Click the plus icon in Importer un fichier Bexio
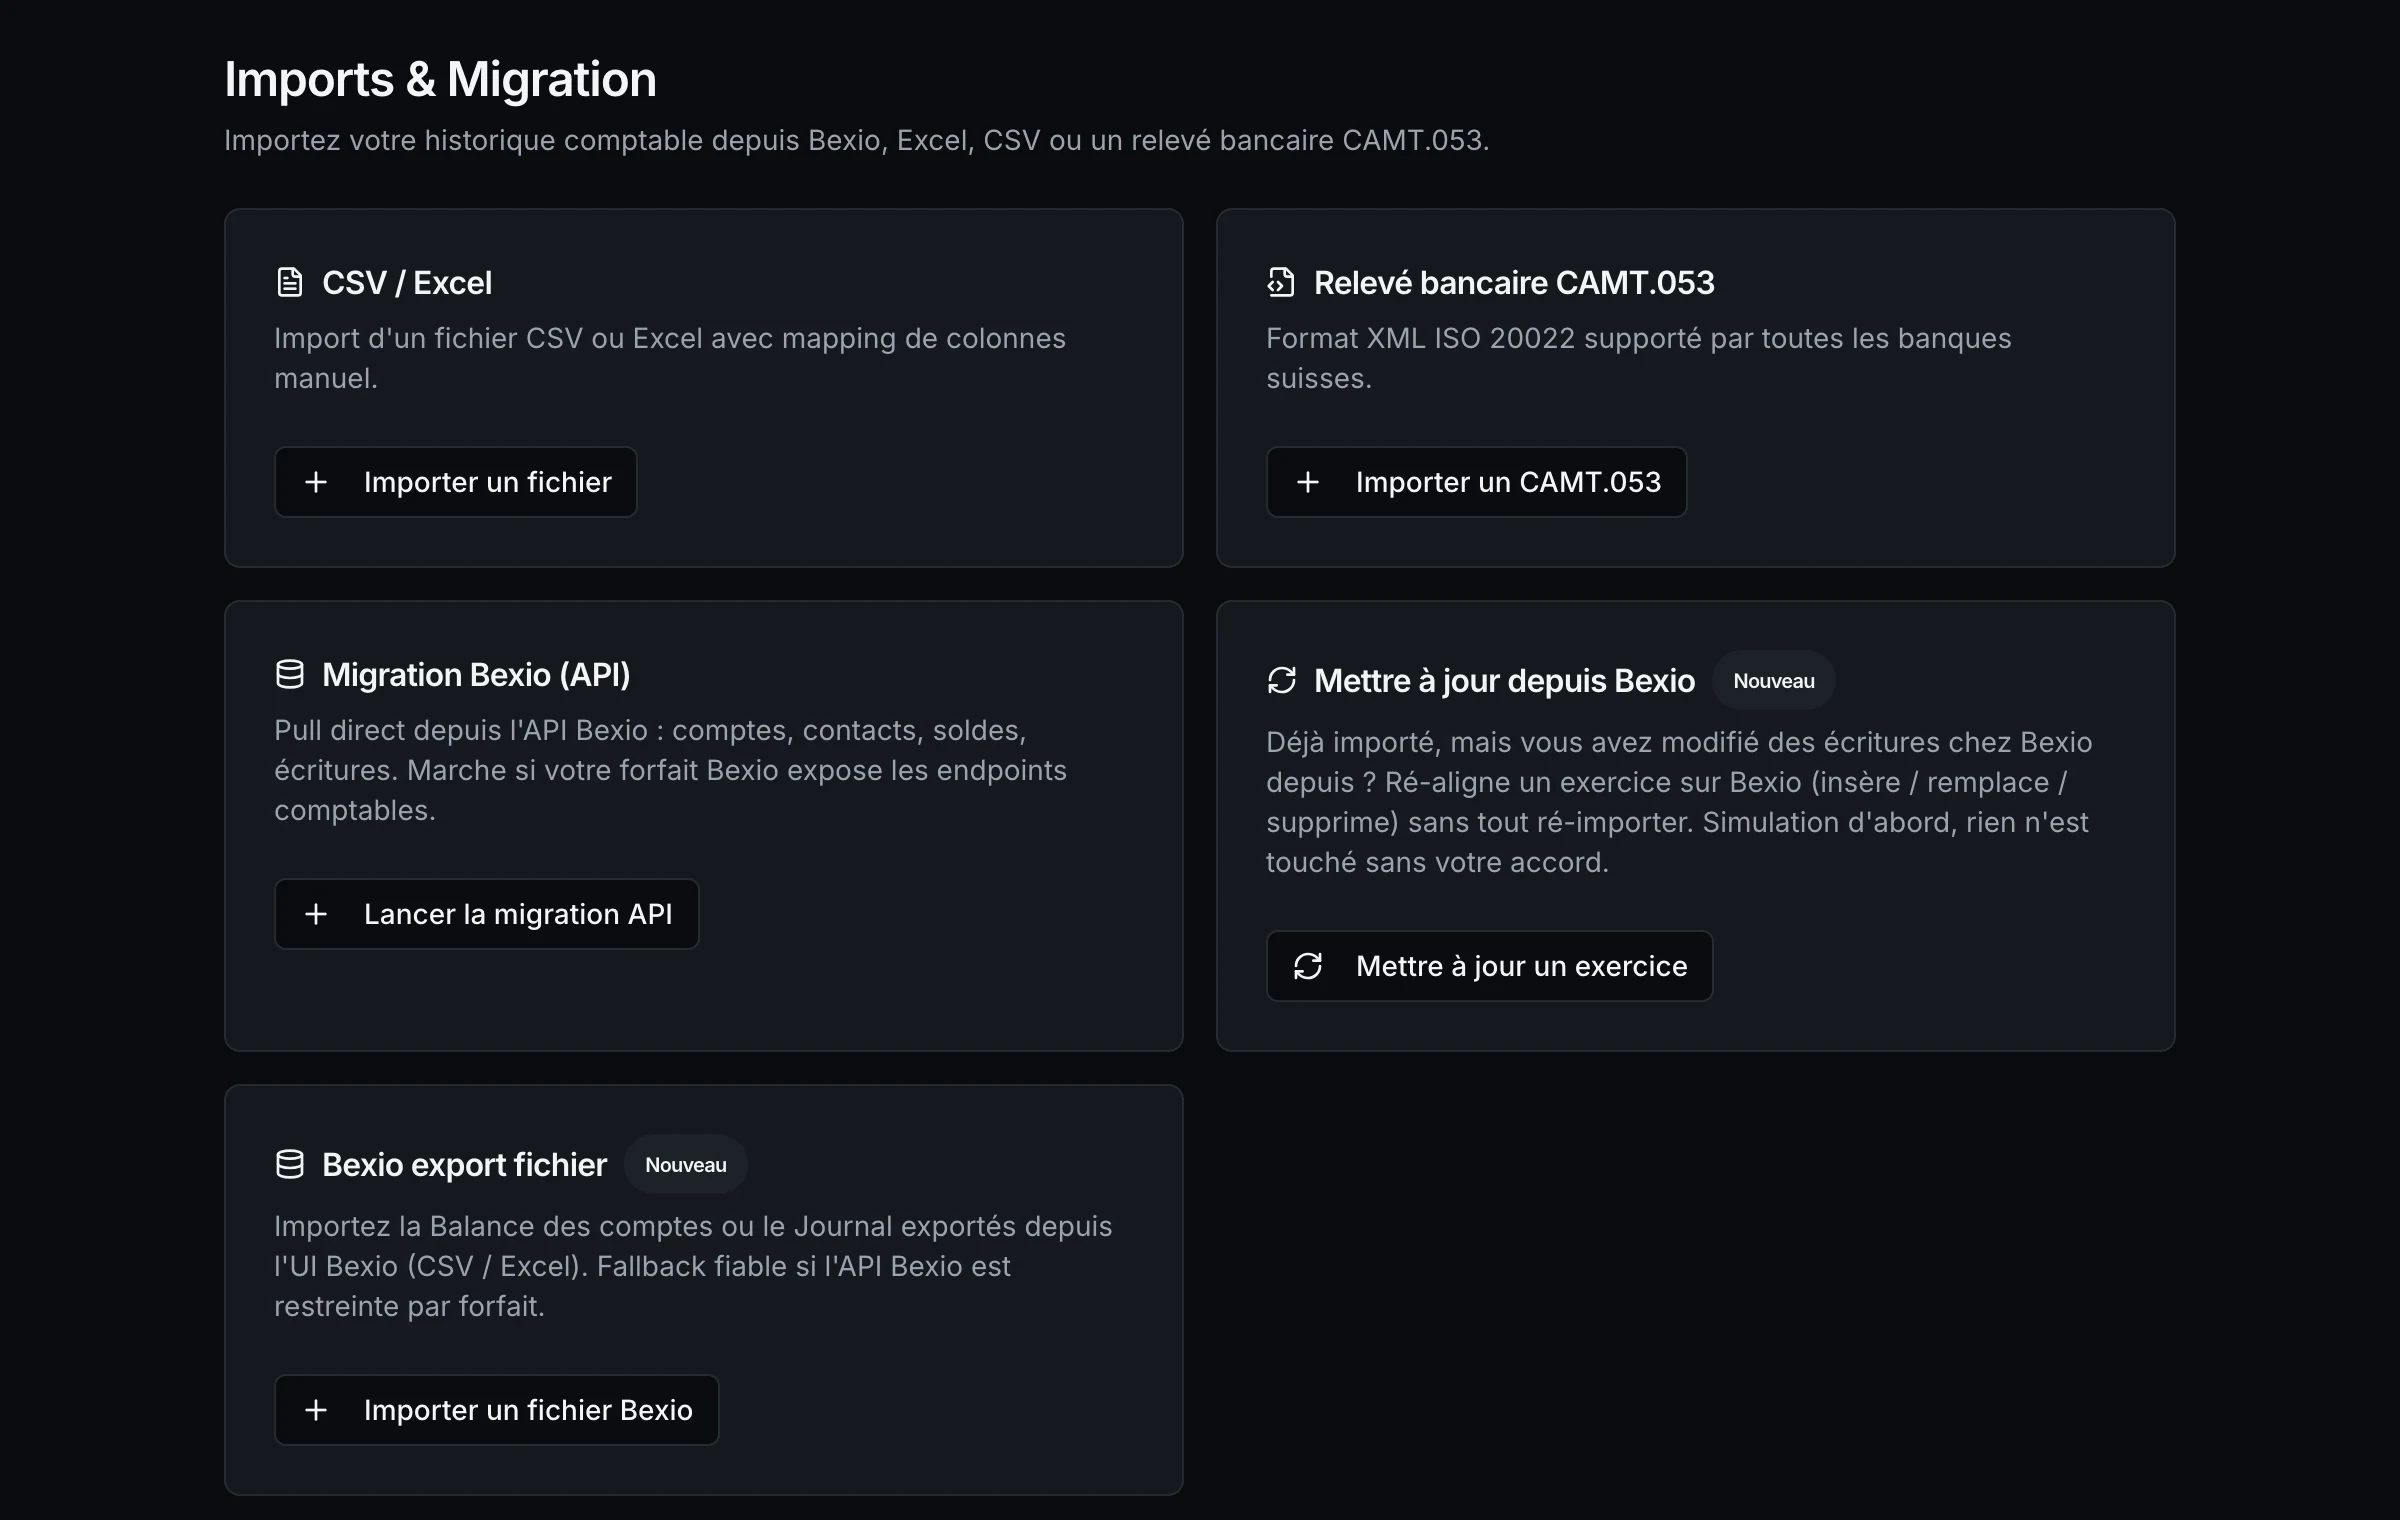This screenshot has height=1520, width=2400. coord(316,1410)
